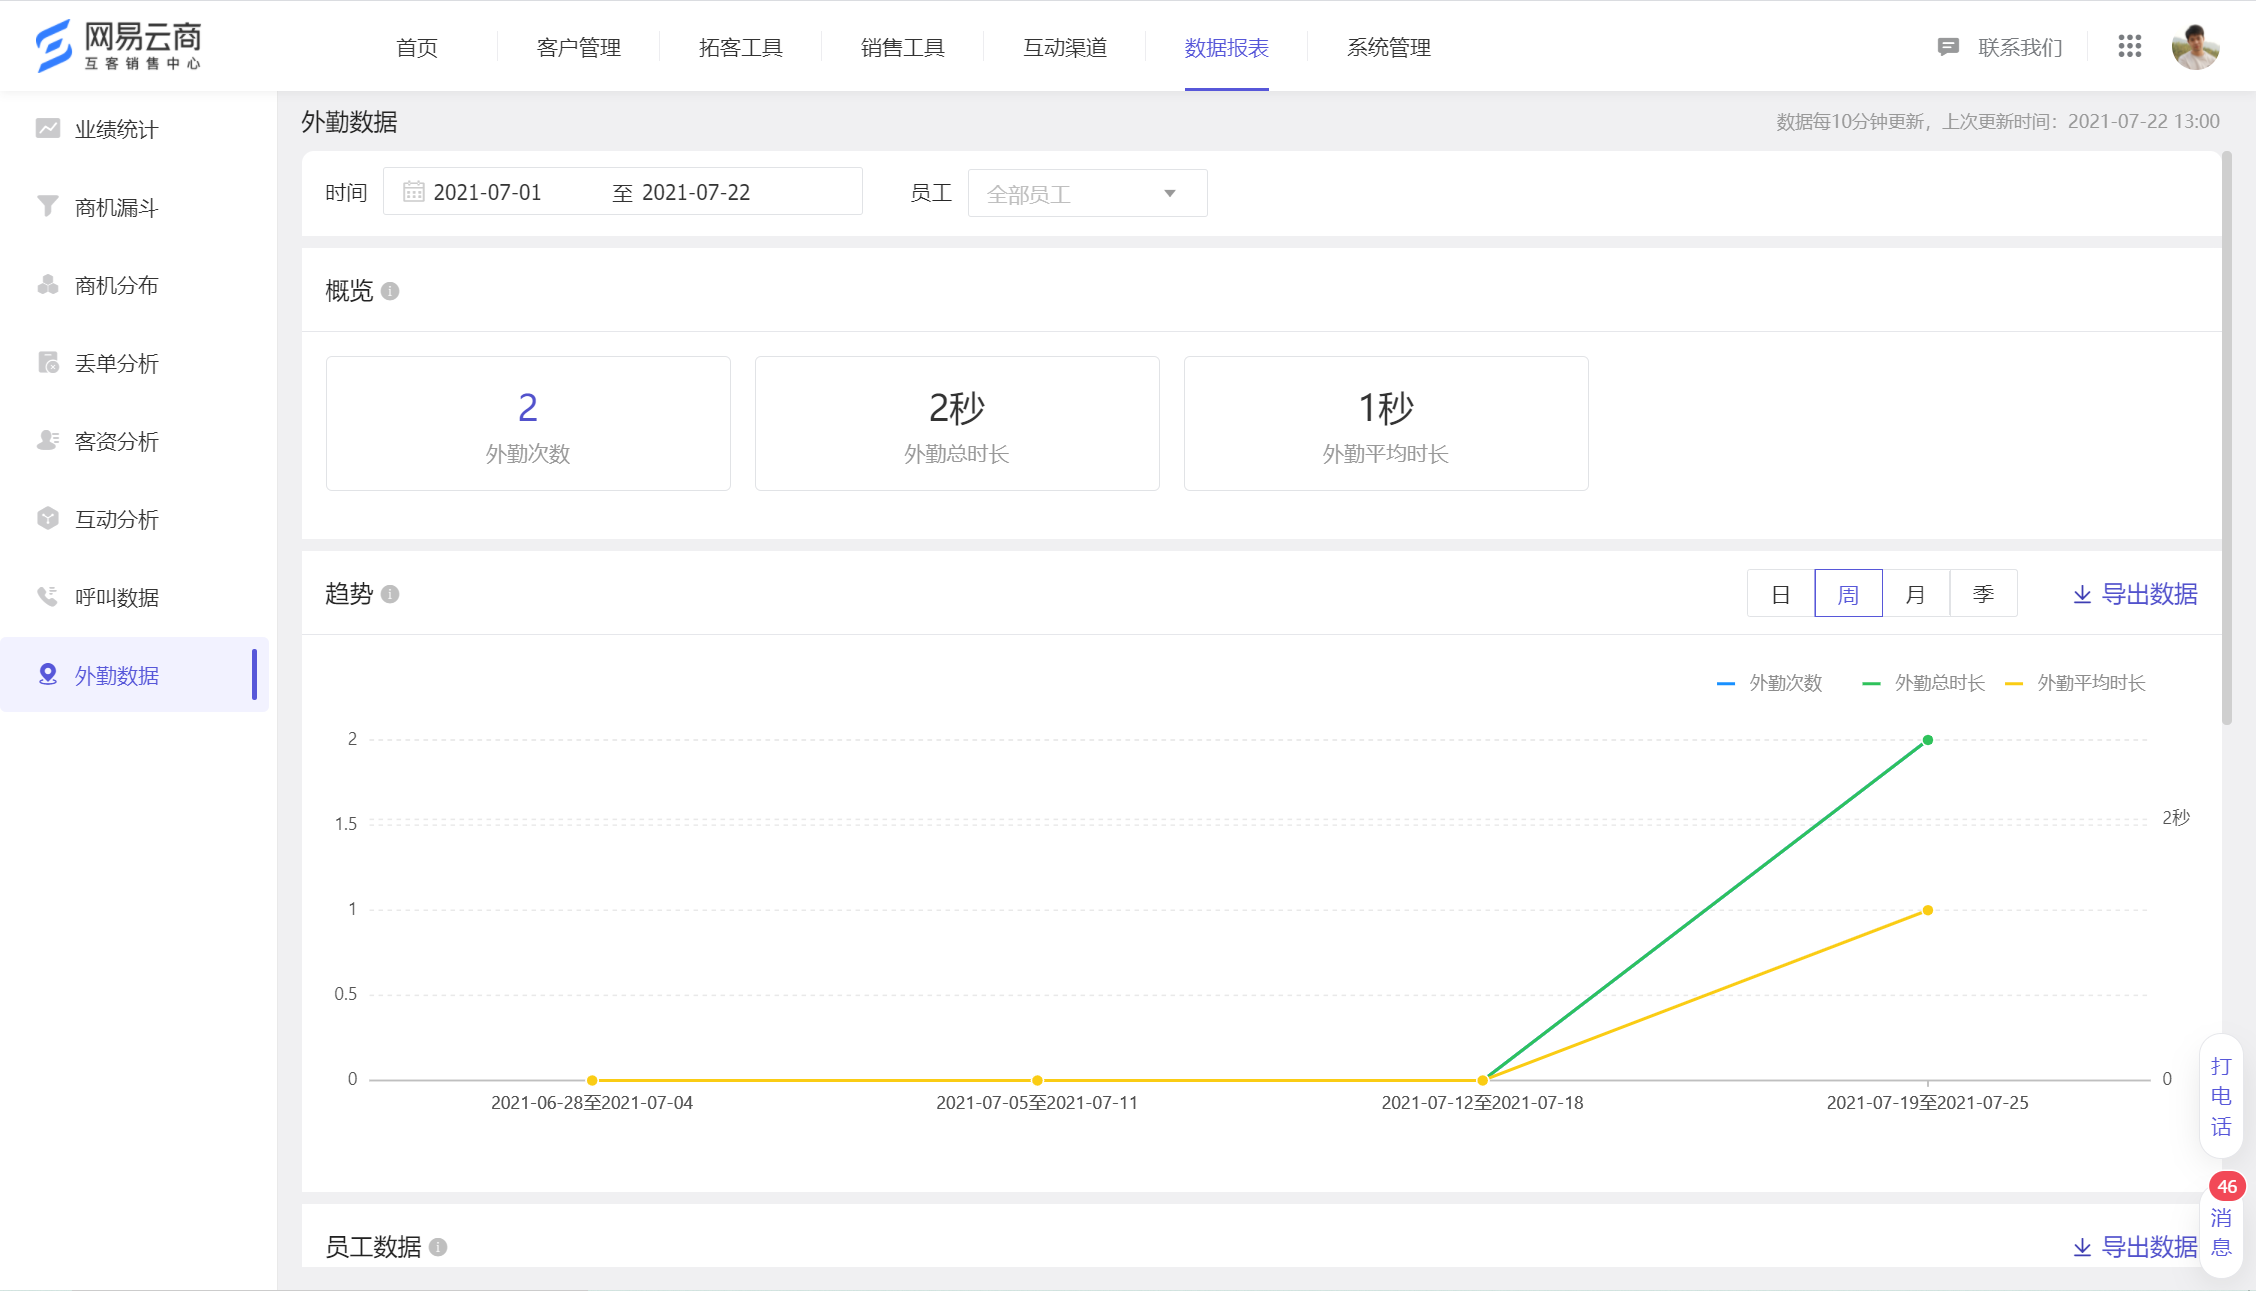This screenshot has height=1291, width=2256.
Task: Open the user avatar menu
Action: (2195, 46)
